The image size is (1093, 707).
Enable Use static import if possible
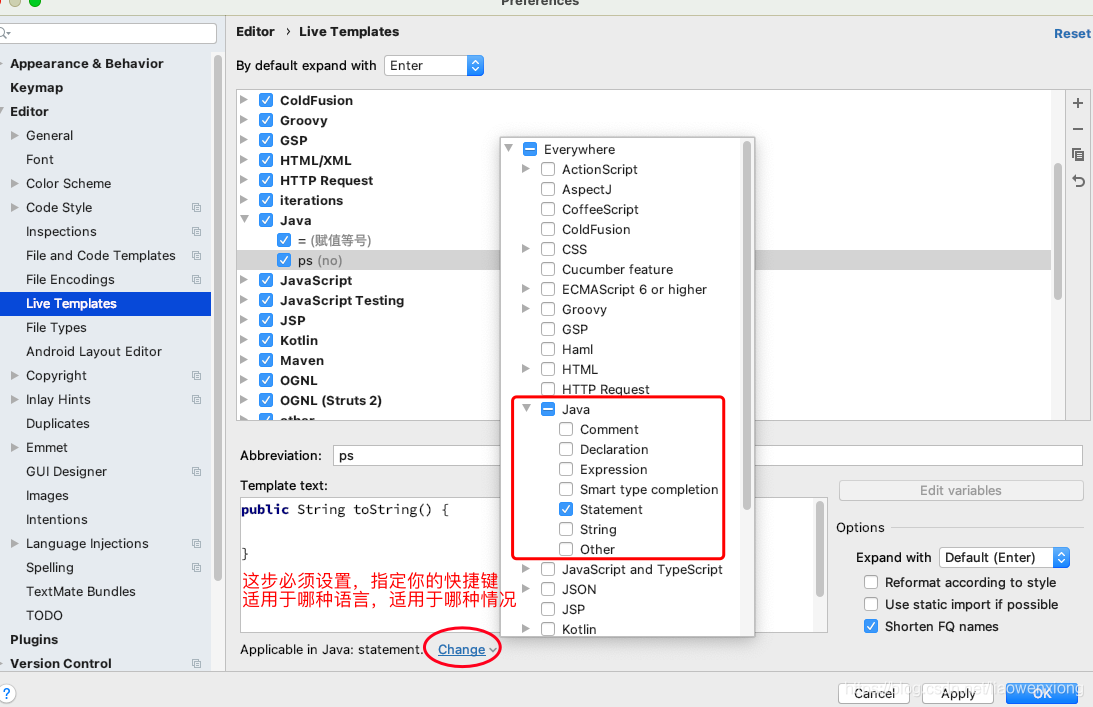tap(871, 604)
